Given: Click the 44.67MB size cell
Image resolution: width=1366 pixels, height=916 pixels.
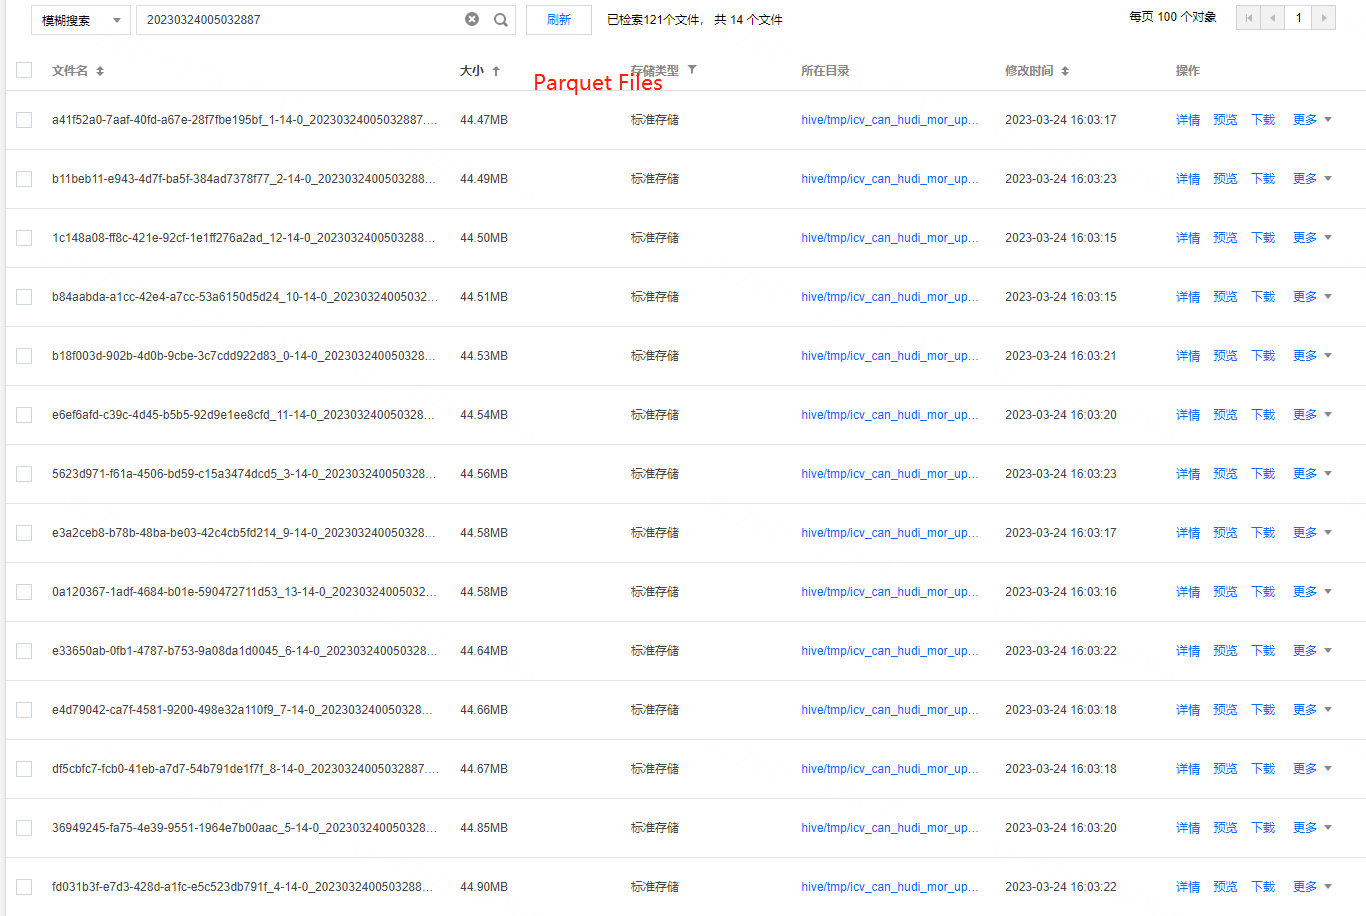Looking at the screenshot, I should tap(484, 769).
